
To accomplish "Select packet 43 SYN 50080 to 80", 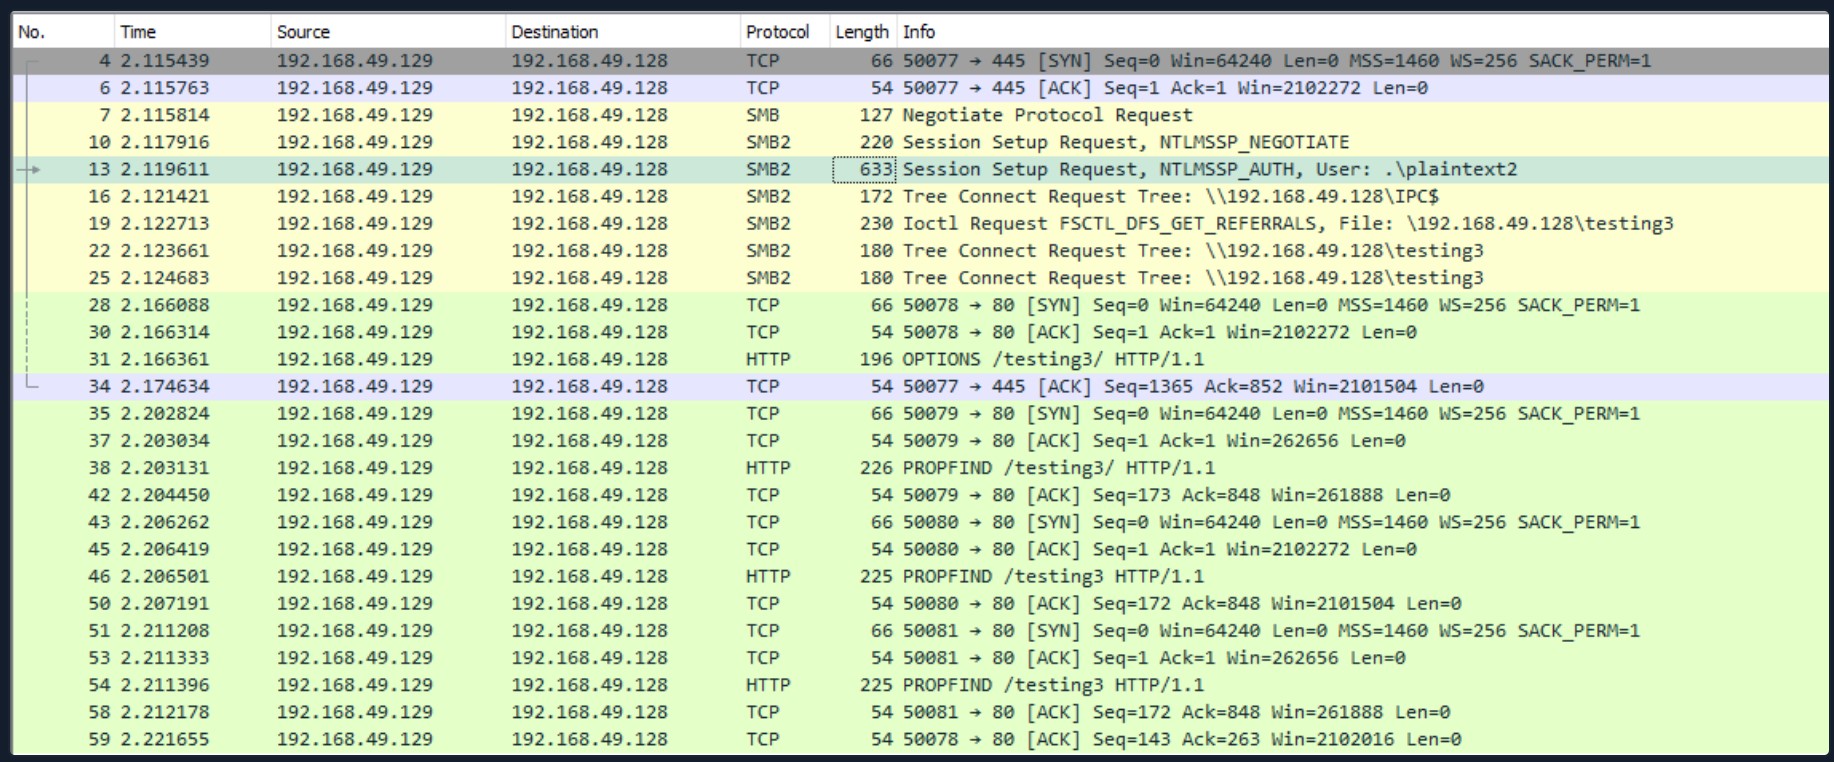I will 920,522.
